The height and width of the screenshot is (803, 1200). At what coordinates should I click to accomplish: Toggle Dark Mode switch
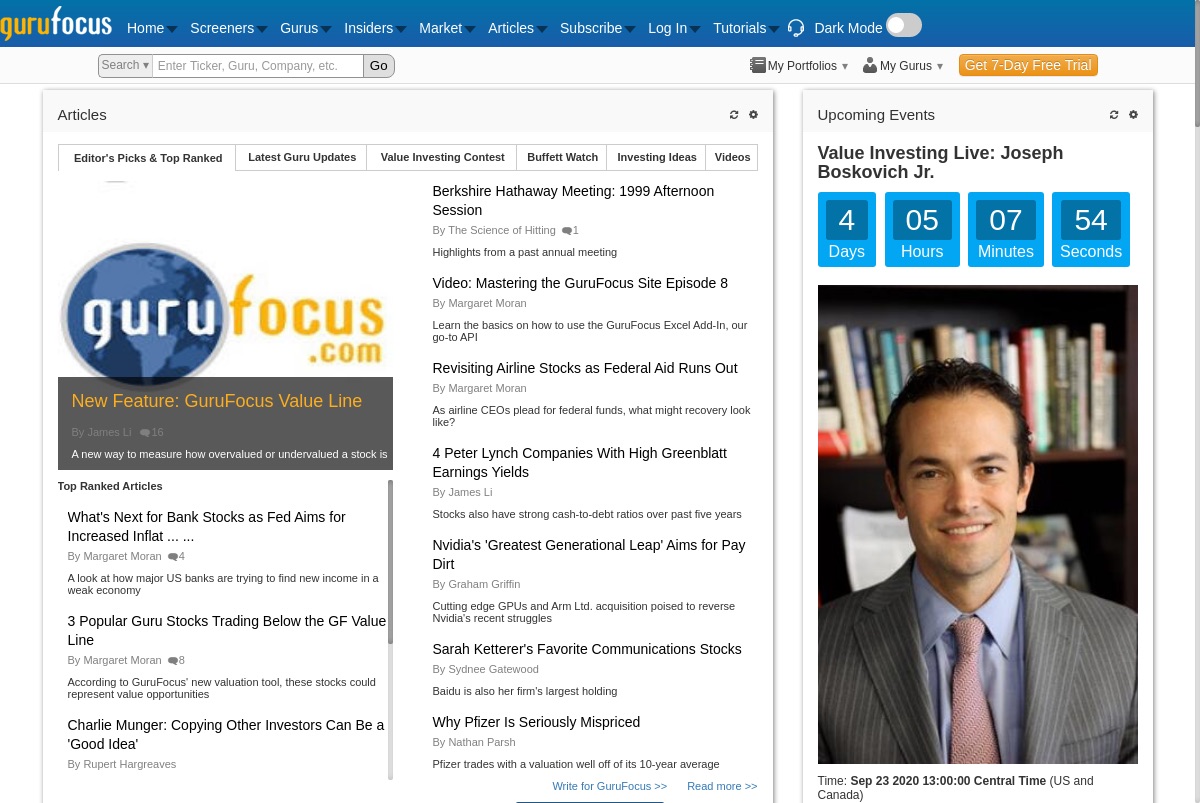(904, 25)
